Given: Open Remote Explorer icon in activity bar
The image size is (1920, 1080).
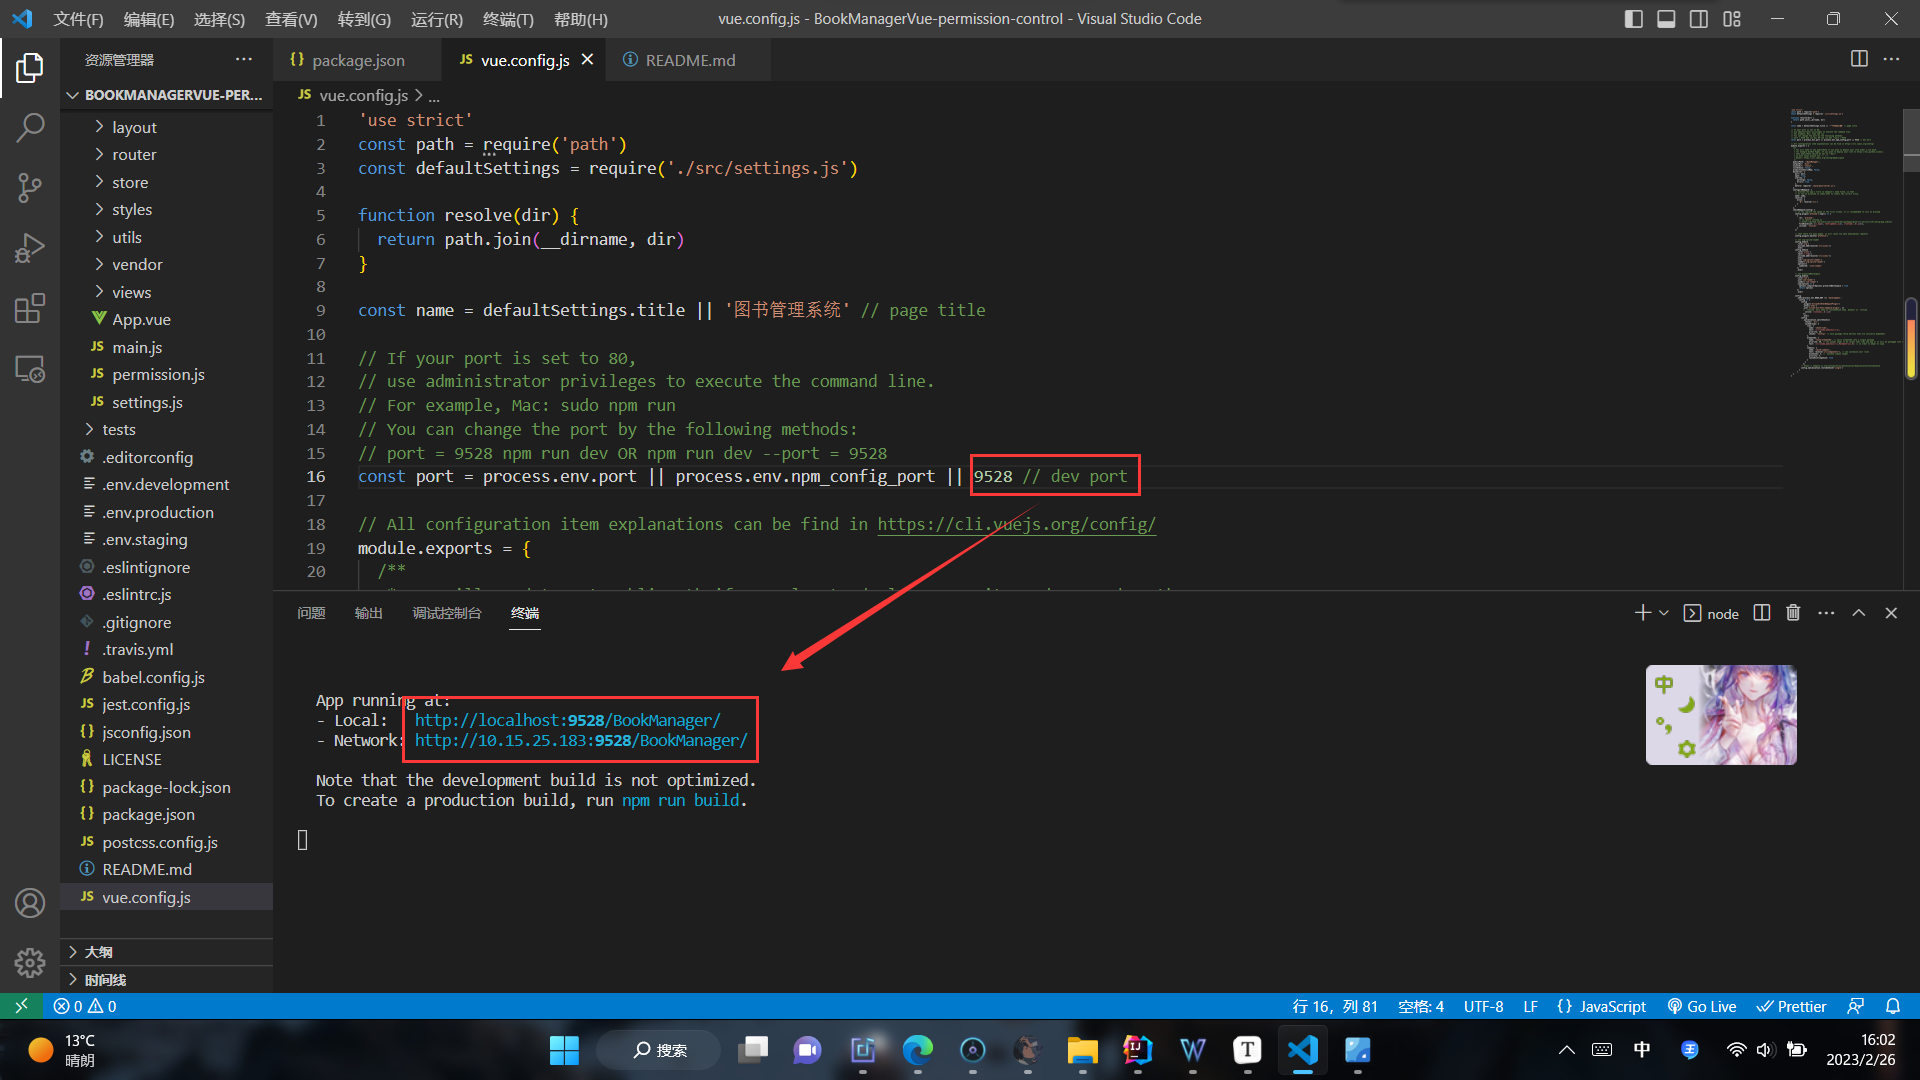Looking at the screenshot, I should 30,369.
